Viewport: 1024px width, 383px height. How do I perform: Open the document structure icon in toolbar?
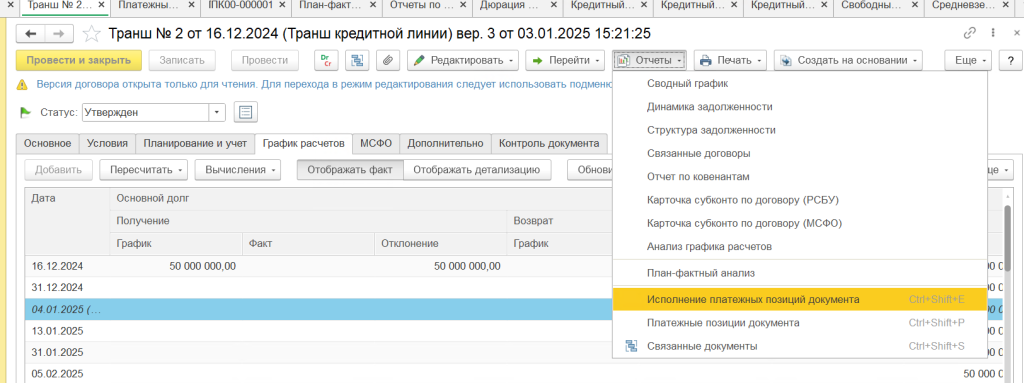coord(357,60)
